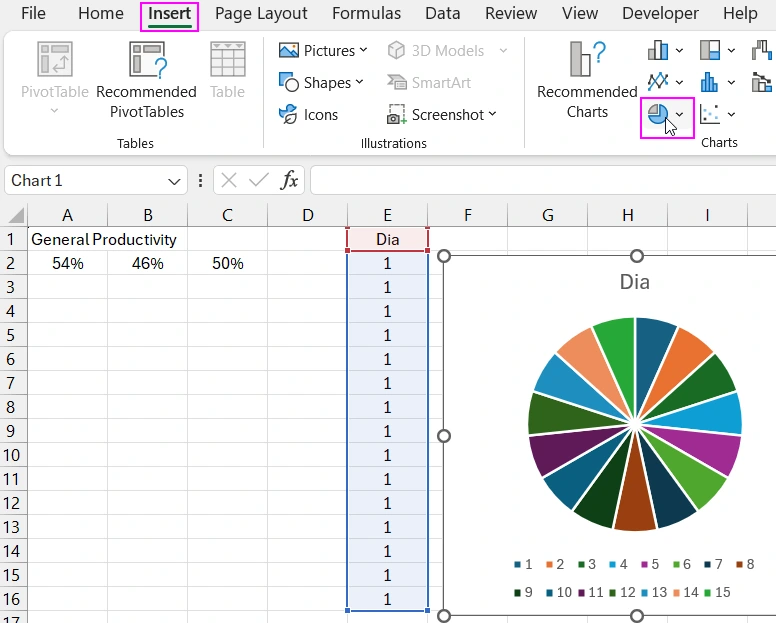Open the Review tab
This screenshot has width=776, height=623.
pyautogui.click(x=511, y=13)
